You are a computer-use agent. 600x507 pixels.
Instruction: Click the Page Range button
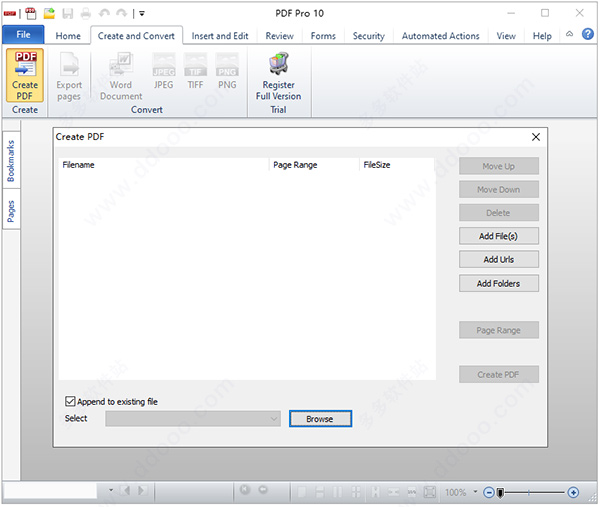(499, 330)
